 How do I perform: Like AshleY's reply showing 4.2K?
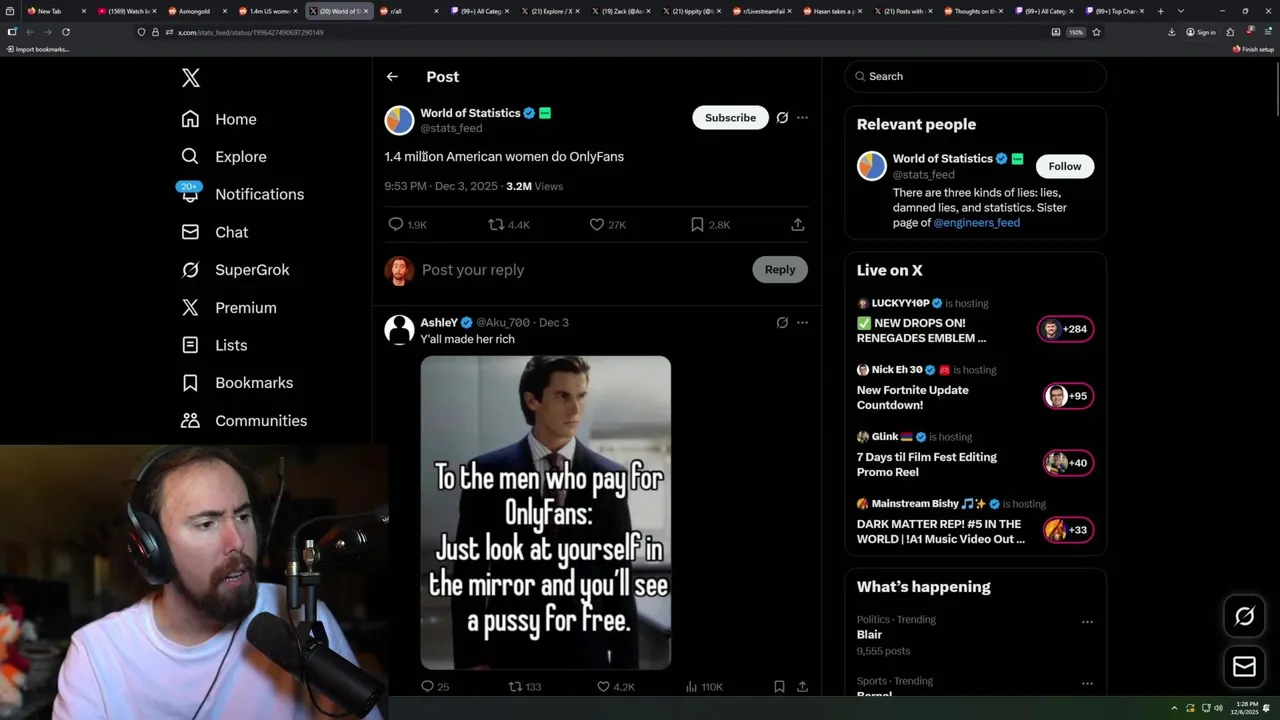tap(615, 687)
